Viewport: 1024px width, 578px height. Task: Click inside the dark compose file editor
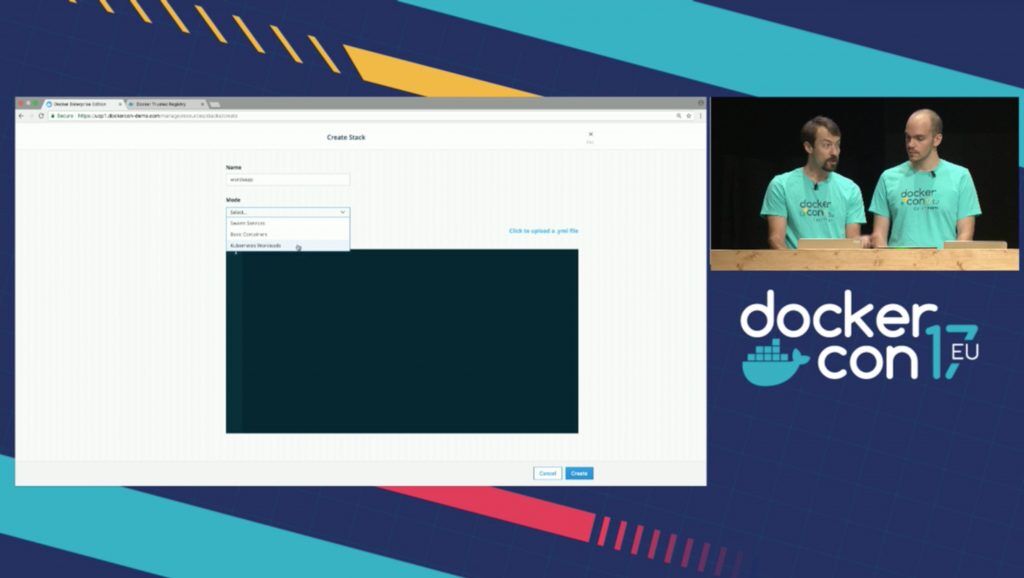point(402,341)
